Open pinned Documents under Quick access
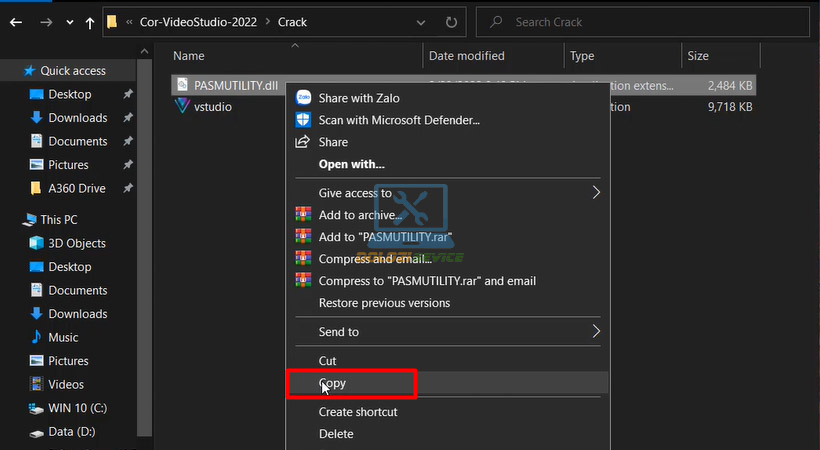Screen dimensions: 820x450 tap(77, 141)
